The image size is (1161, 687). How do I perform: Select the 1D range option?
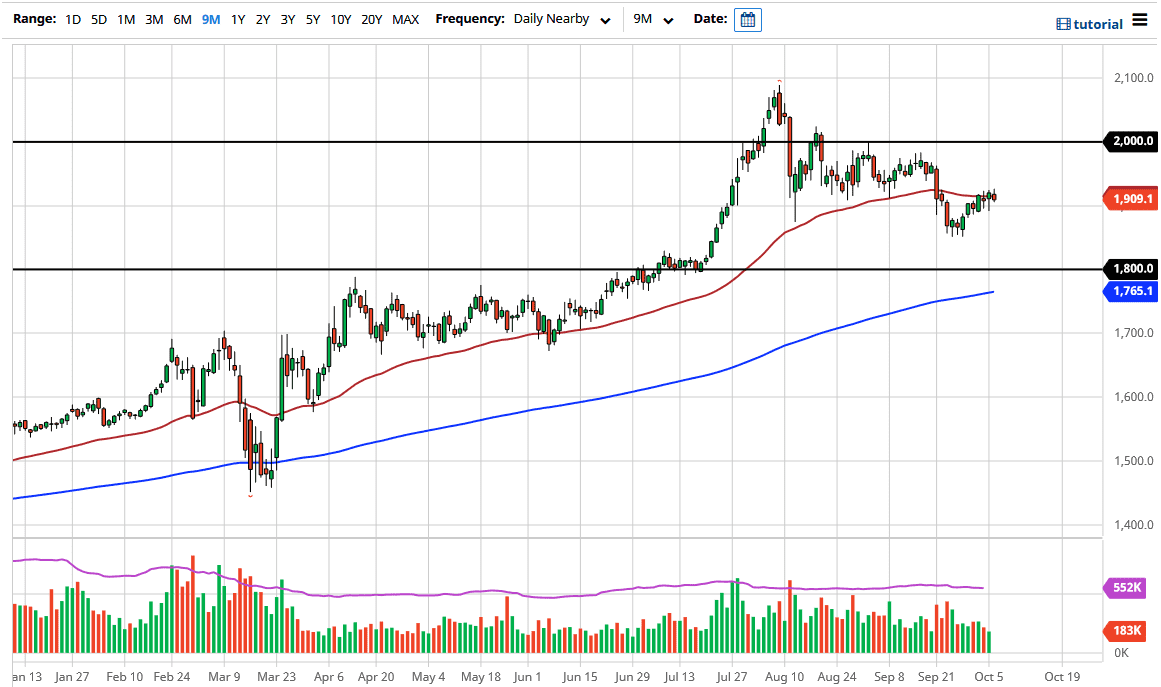coord(73,19)
